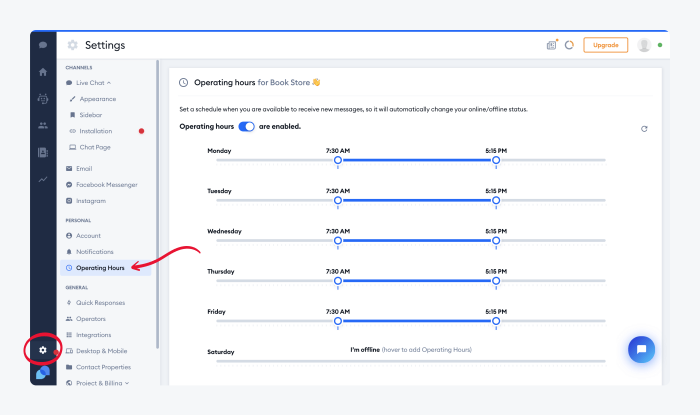The width and height of the screenshot is (700, 415).
Task: Click the 'for Book Store' project name
Action: click(x=283, y=83)
